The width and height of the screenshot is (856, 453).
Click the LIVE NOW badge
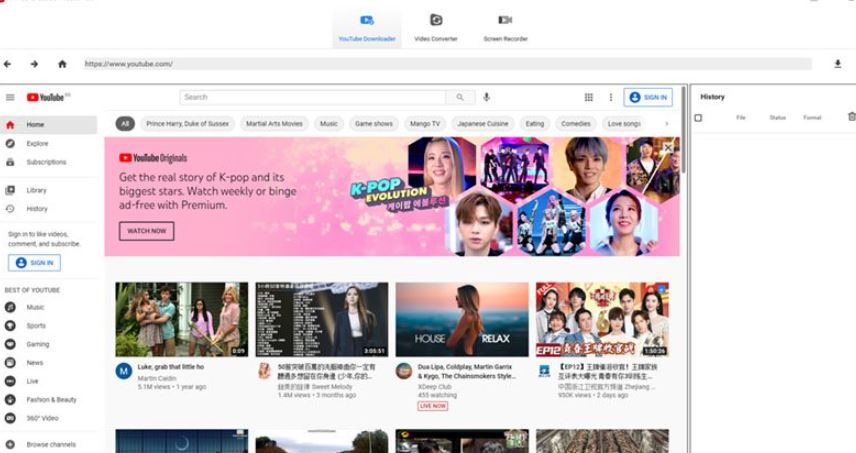[x=433, y=406]
